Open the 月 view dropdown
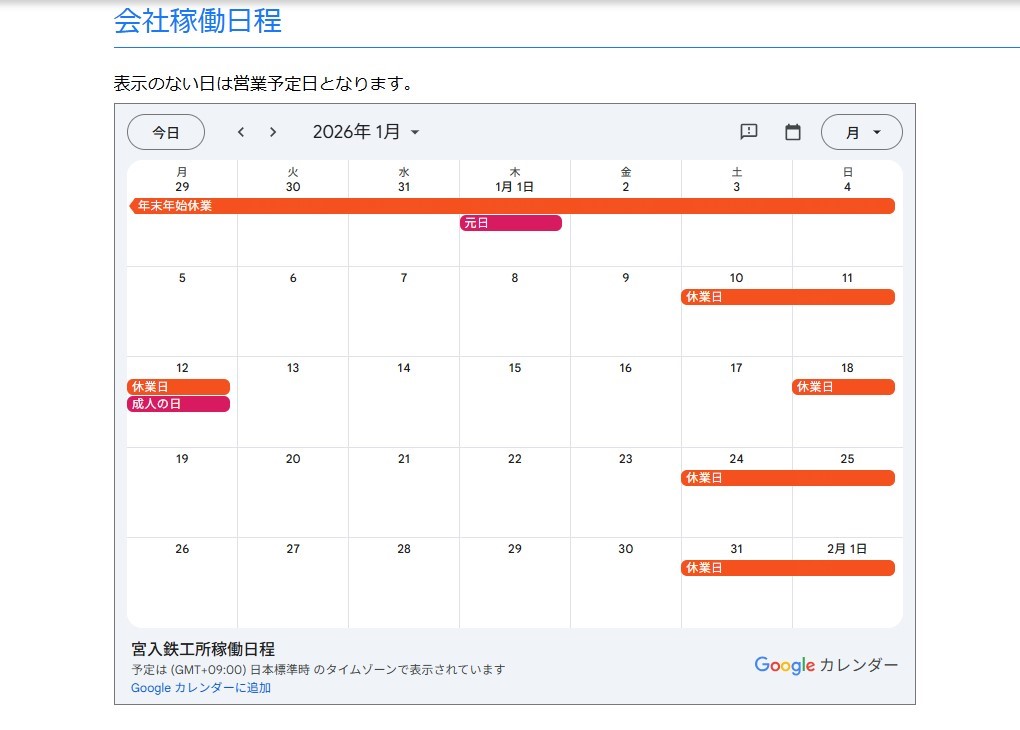The height and width of the screenshot is (730, 1020). coord(861,132)
